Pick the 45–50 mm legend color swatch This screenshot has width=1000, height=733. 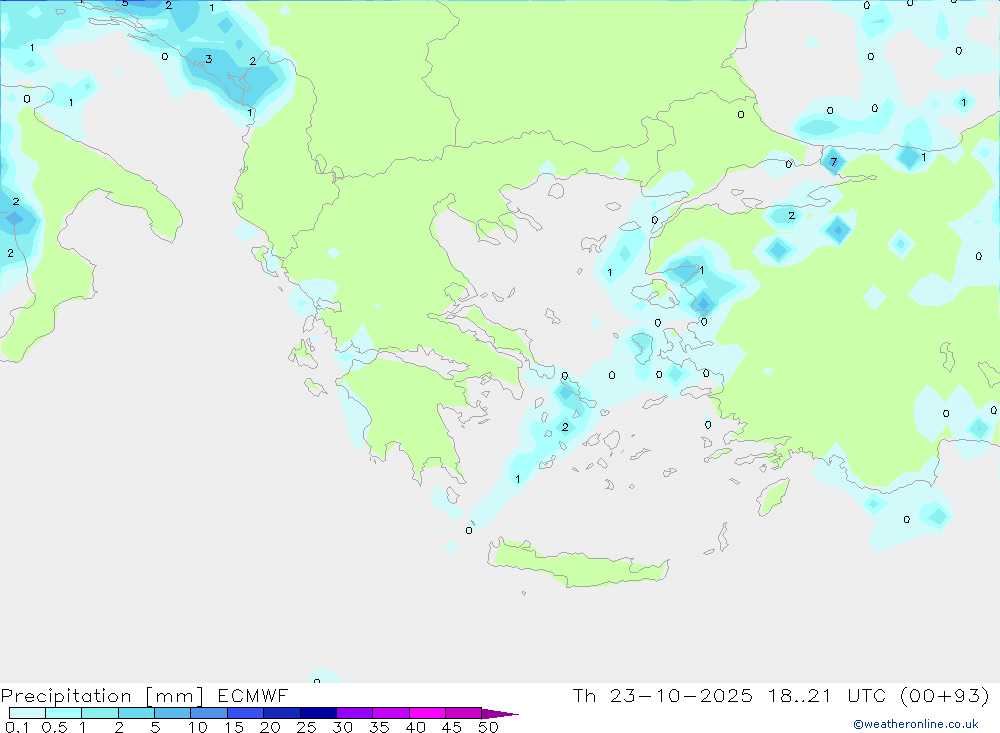(464, 713)
